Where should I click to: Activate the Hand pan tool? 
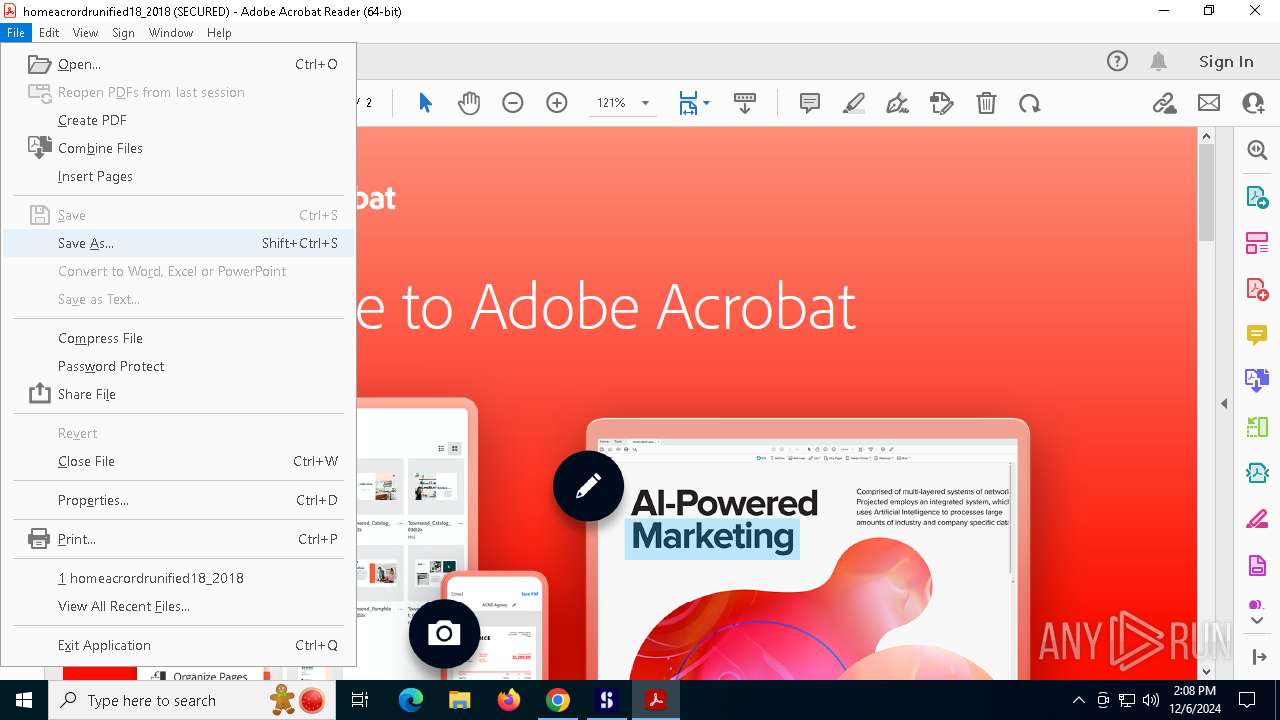coord(469,103)
